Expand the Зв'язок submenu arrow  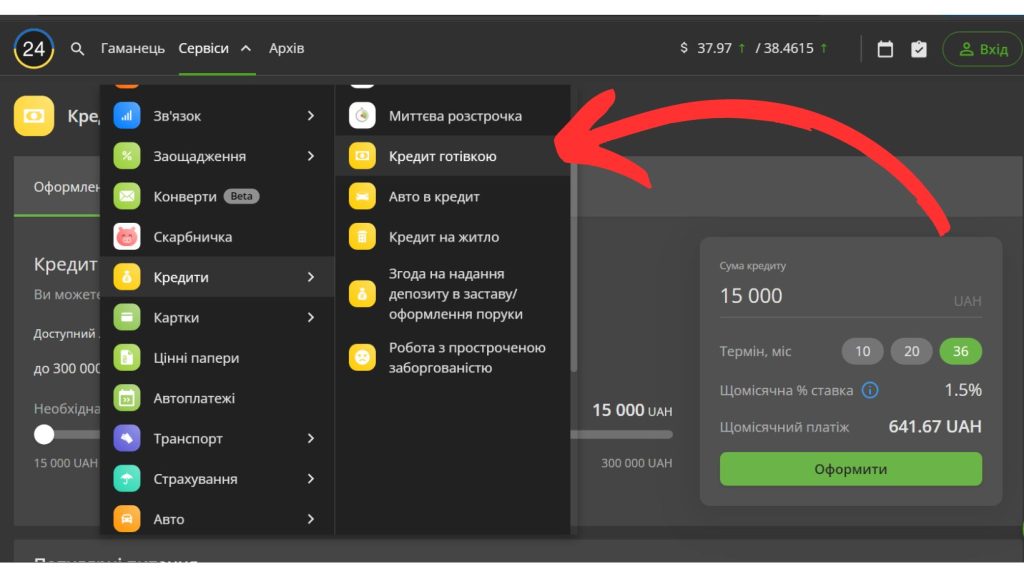(x=311, y=116)
